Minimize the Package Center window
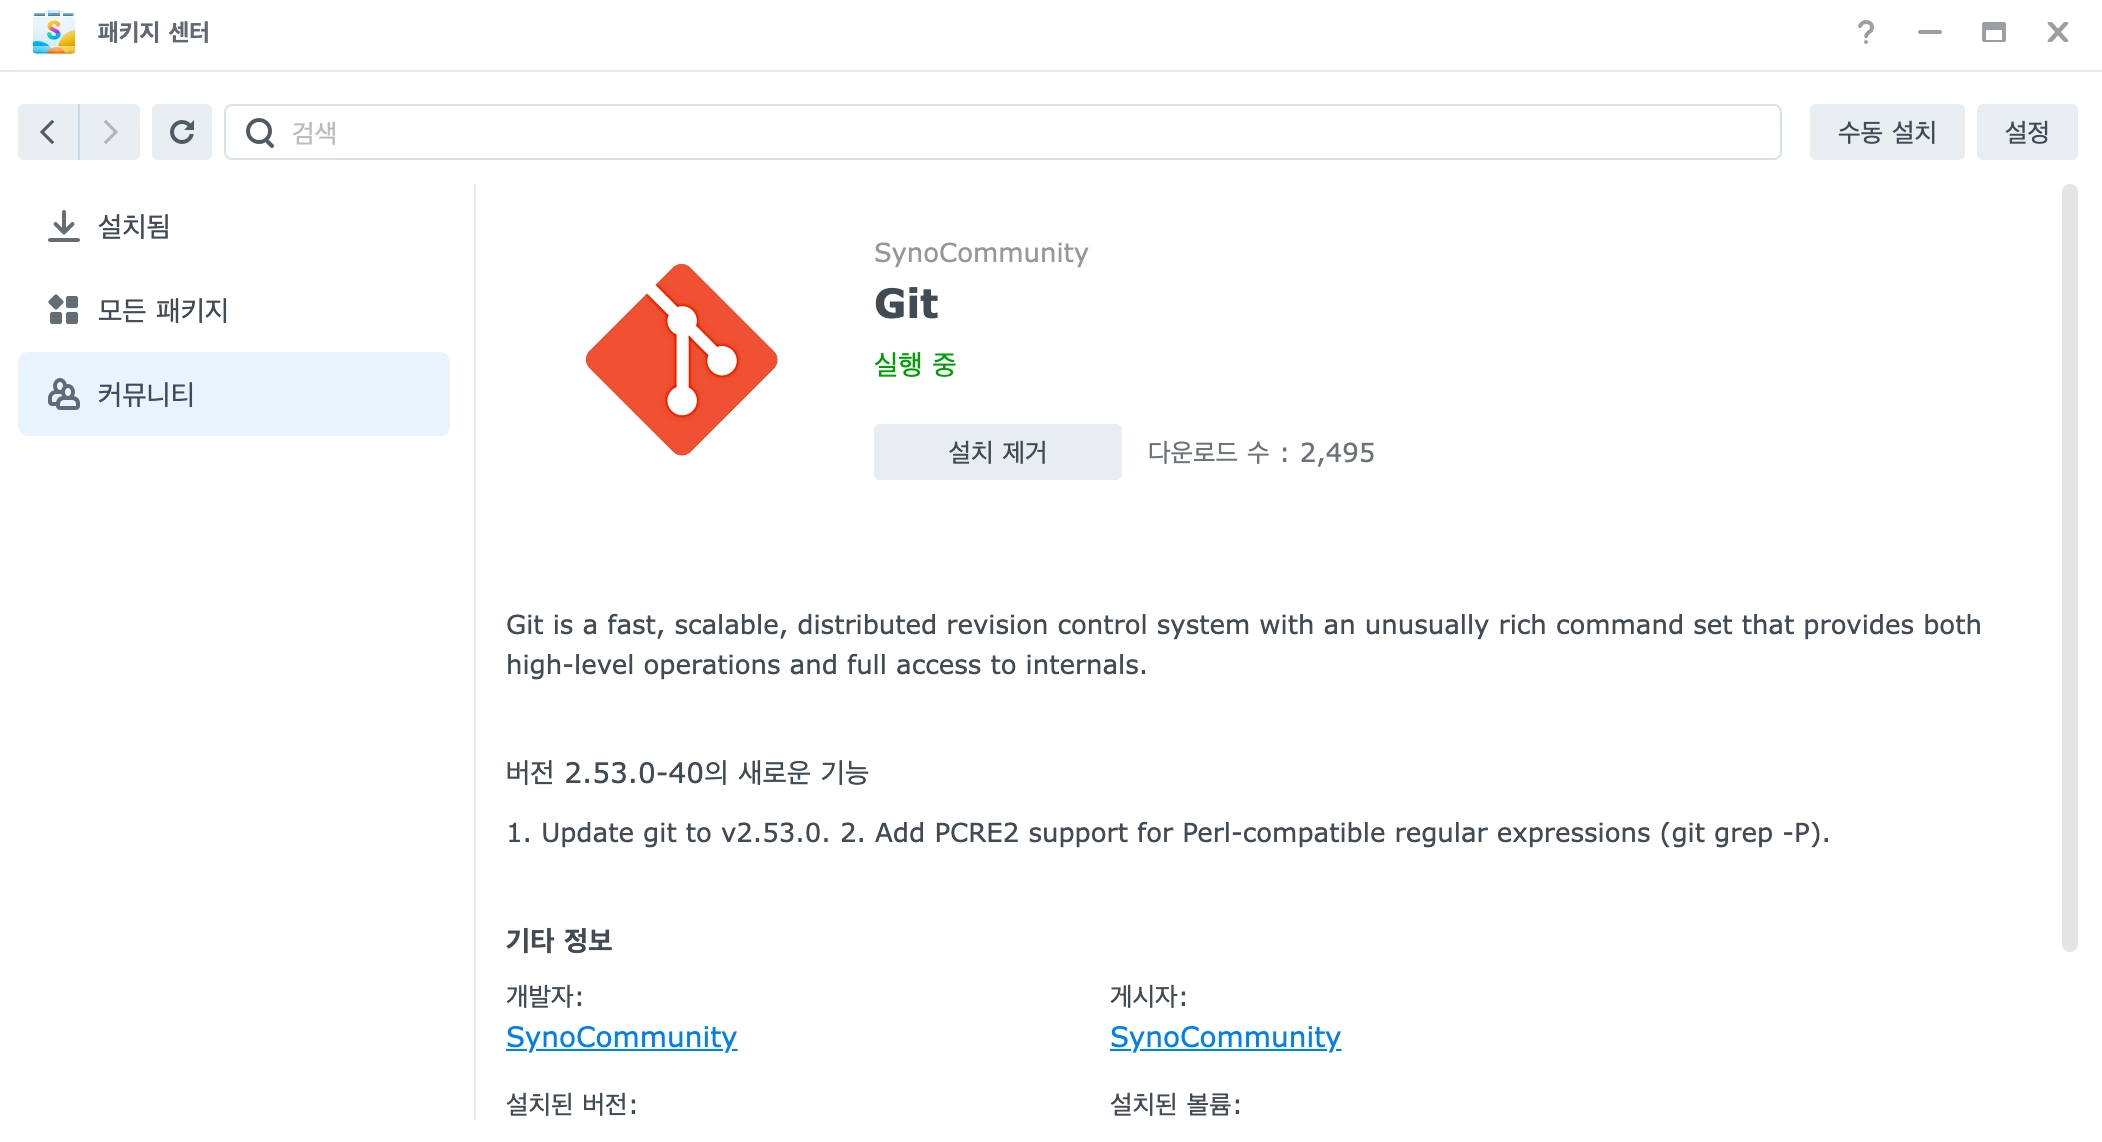2102x1142 pixels. [1930, 32]
